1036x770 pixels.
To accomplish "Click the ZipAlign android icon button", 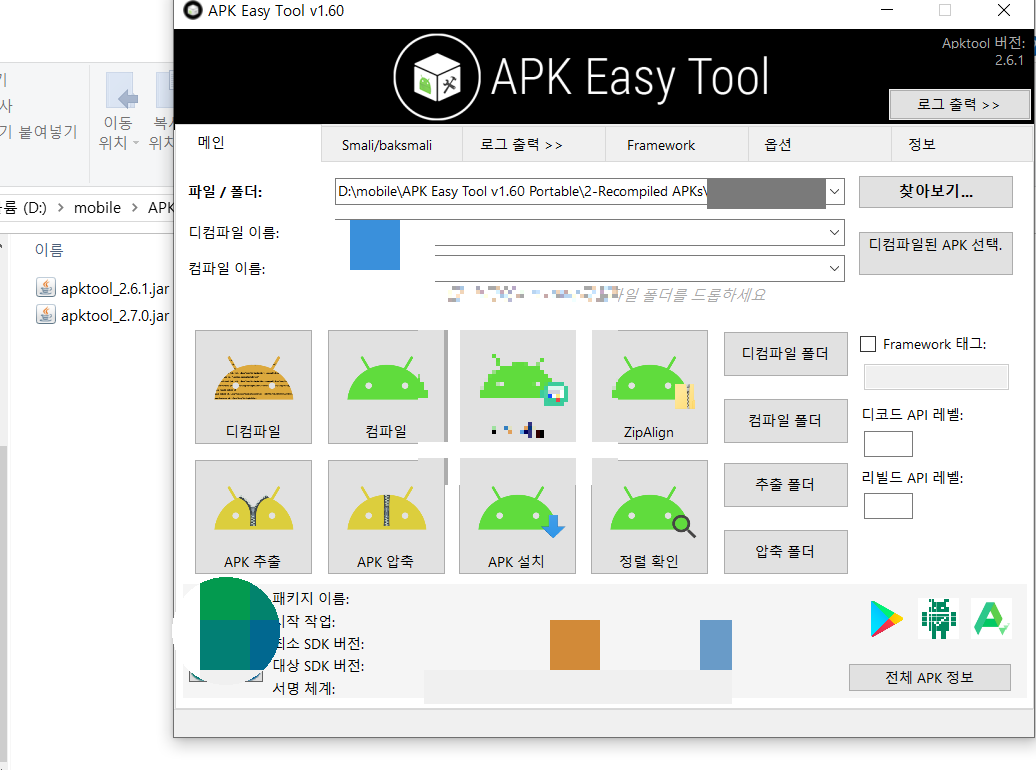I will (649, 387).
